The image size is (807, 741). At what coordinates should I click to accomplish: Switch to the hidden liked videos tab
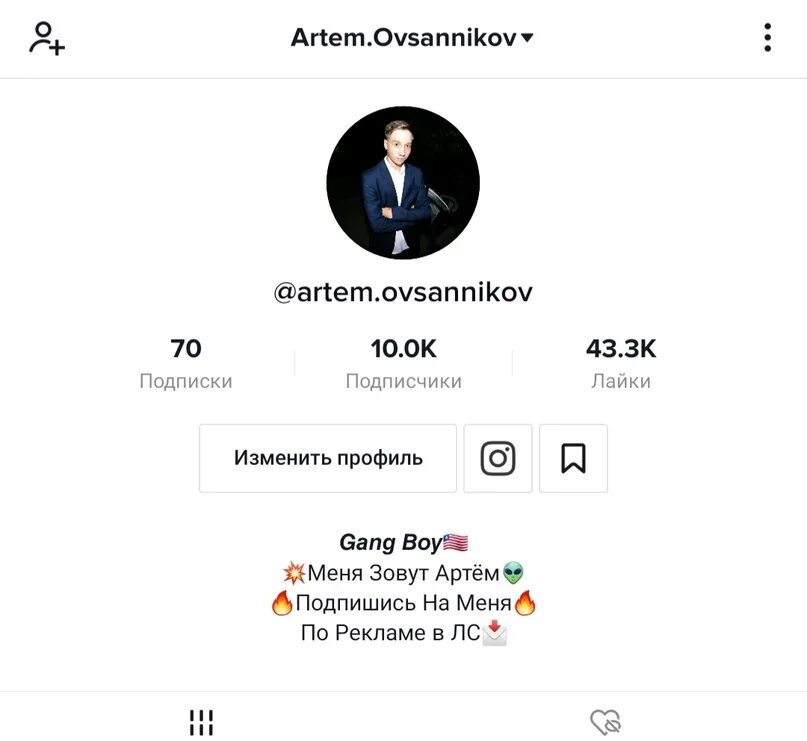click(606, 722)
